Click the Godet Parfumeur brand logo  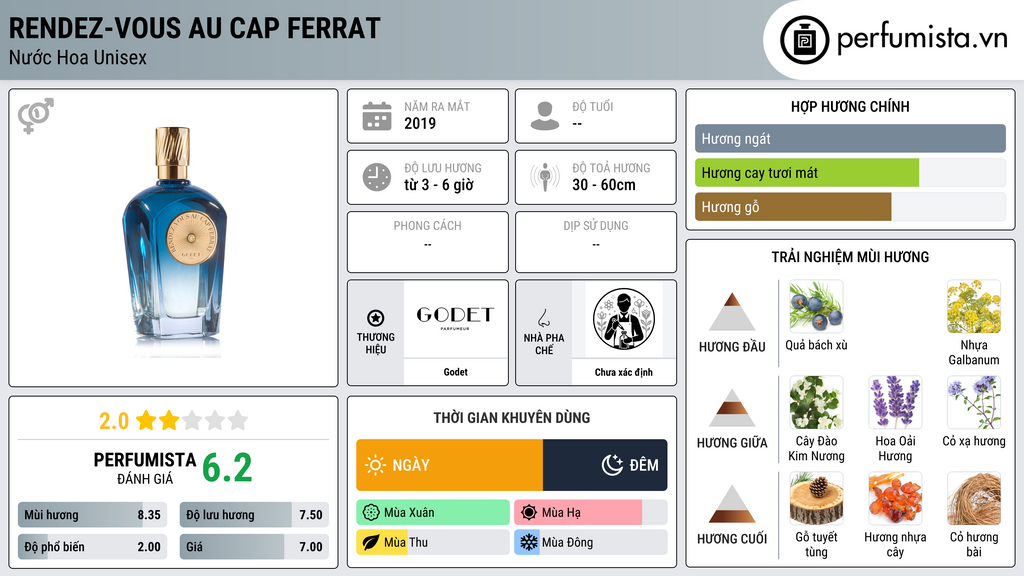coord(455,318)
